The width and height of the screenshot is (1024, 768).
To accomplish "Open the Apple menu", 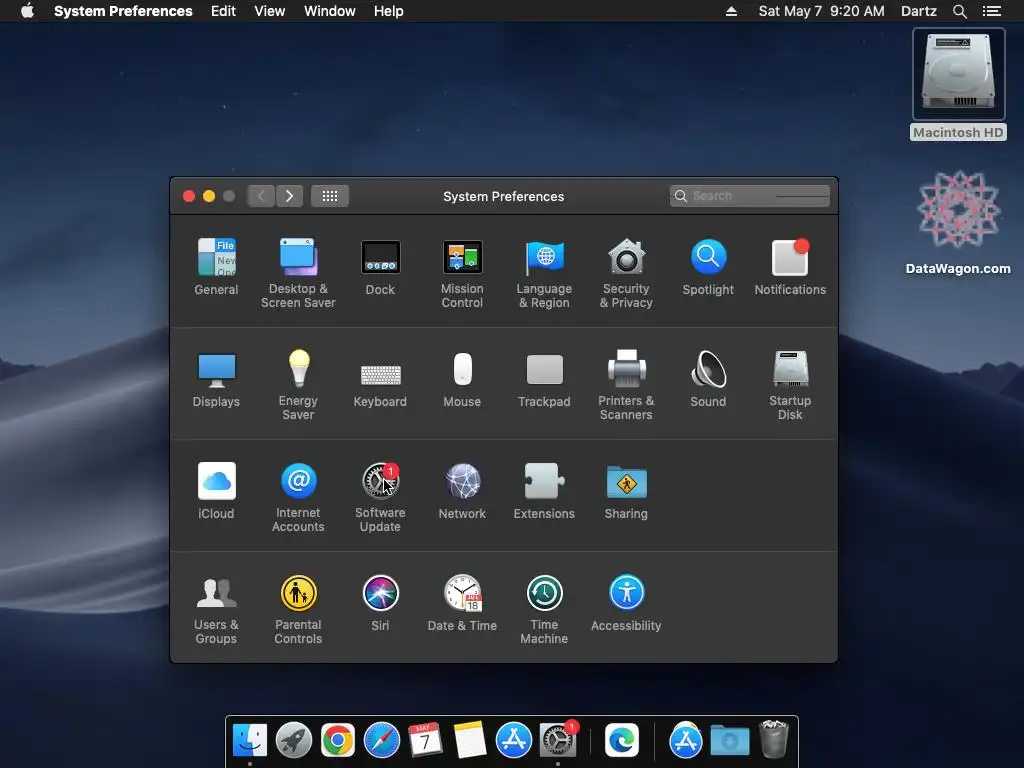I will [x=27, y=11].
